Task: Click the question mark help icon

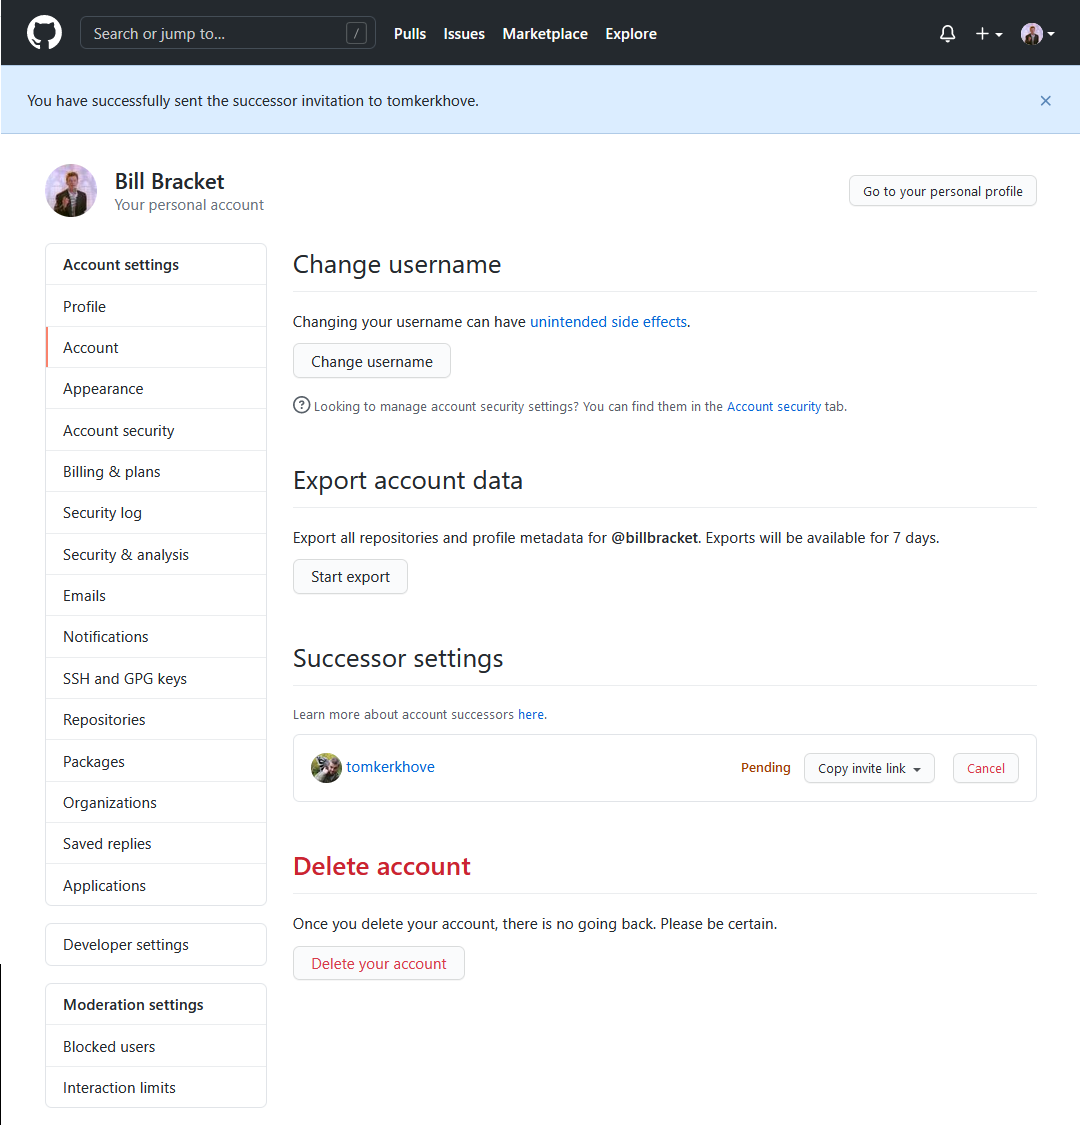Action: point(301,405)
